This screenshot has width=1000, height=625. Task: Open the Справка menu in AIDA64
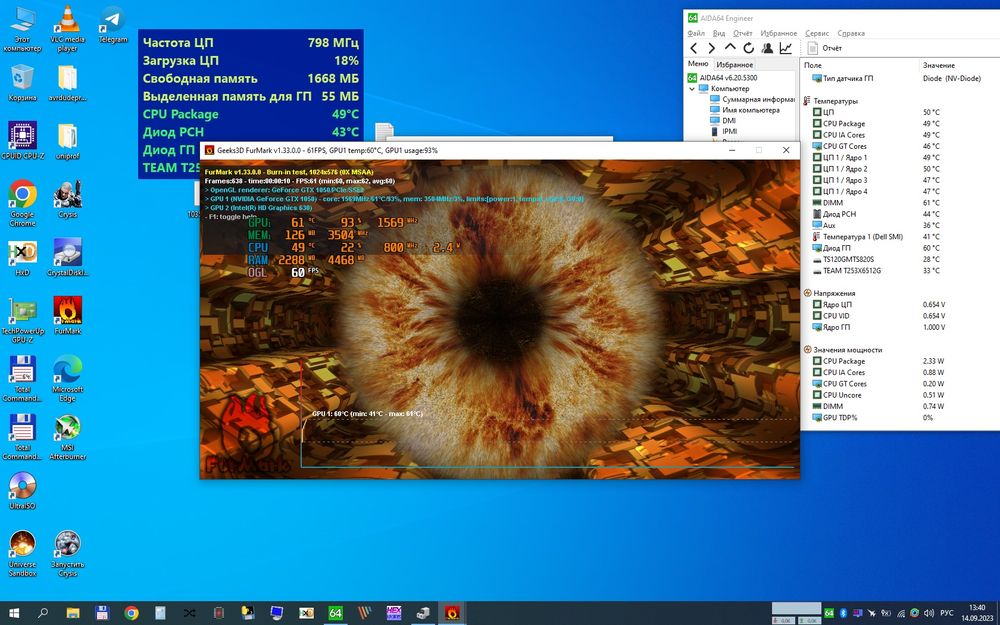(851, 33)
